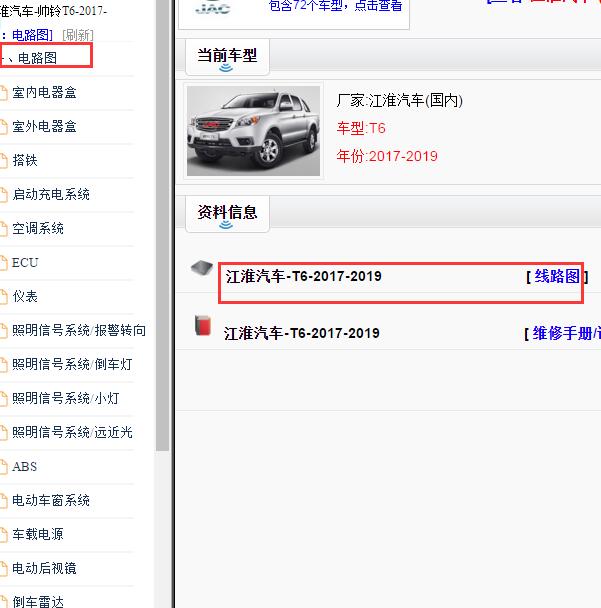Open 启动充电系统 diagram entry
This screenshot has height=608, width=601.
tap(51, 194)
